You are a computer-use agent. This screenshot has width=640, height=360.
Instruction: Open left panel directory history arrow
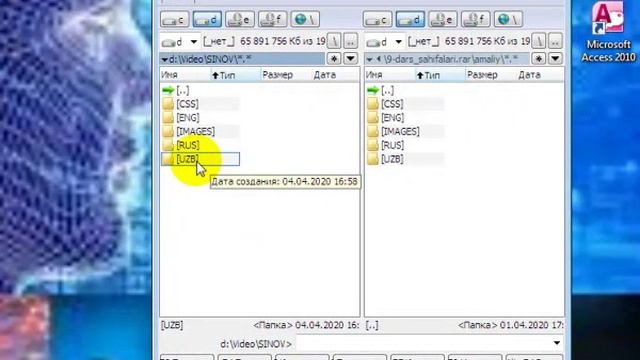coord(351,59)
